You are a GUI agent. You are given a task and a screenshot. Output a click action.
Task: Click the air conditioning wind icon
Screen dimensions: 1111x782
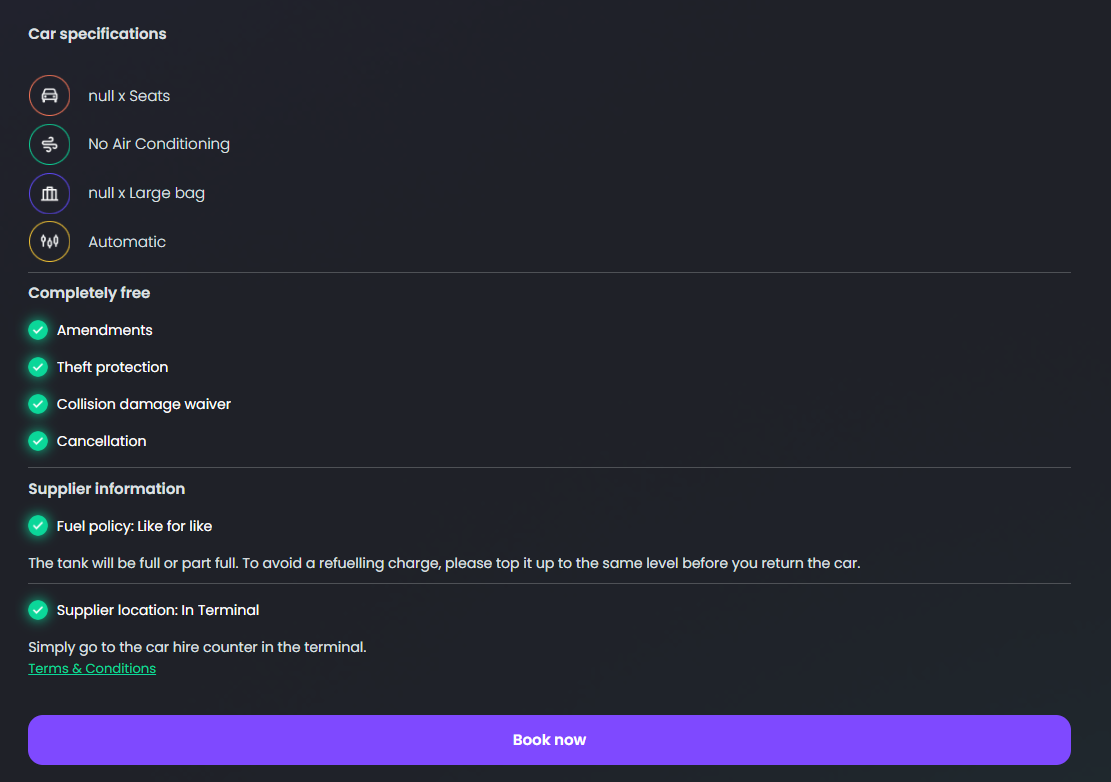click(49, 144)
